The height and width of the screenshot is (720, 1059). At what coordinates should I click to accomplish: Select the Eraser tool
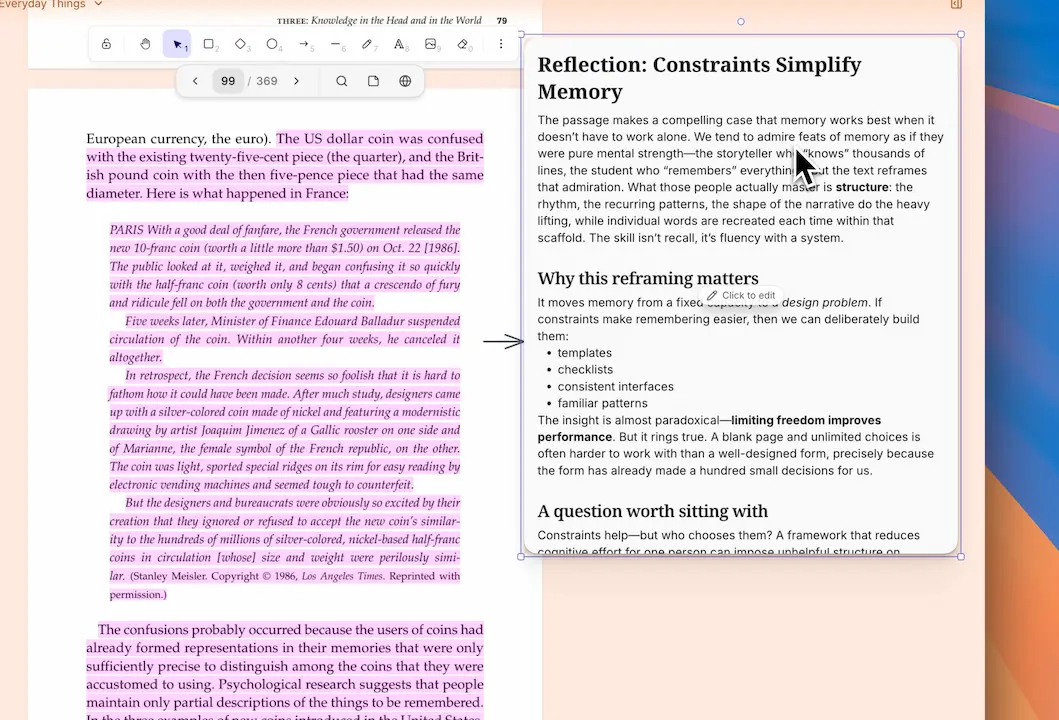click(462, 44)
